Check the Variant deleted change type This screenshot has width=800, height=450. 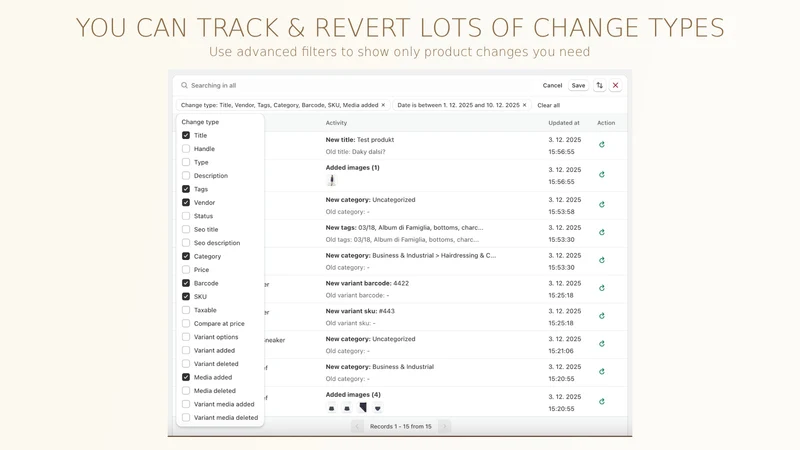186,364
